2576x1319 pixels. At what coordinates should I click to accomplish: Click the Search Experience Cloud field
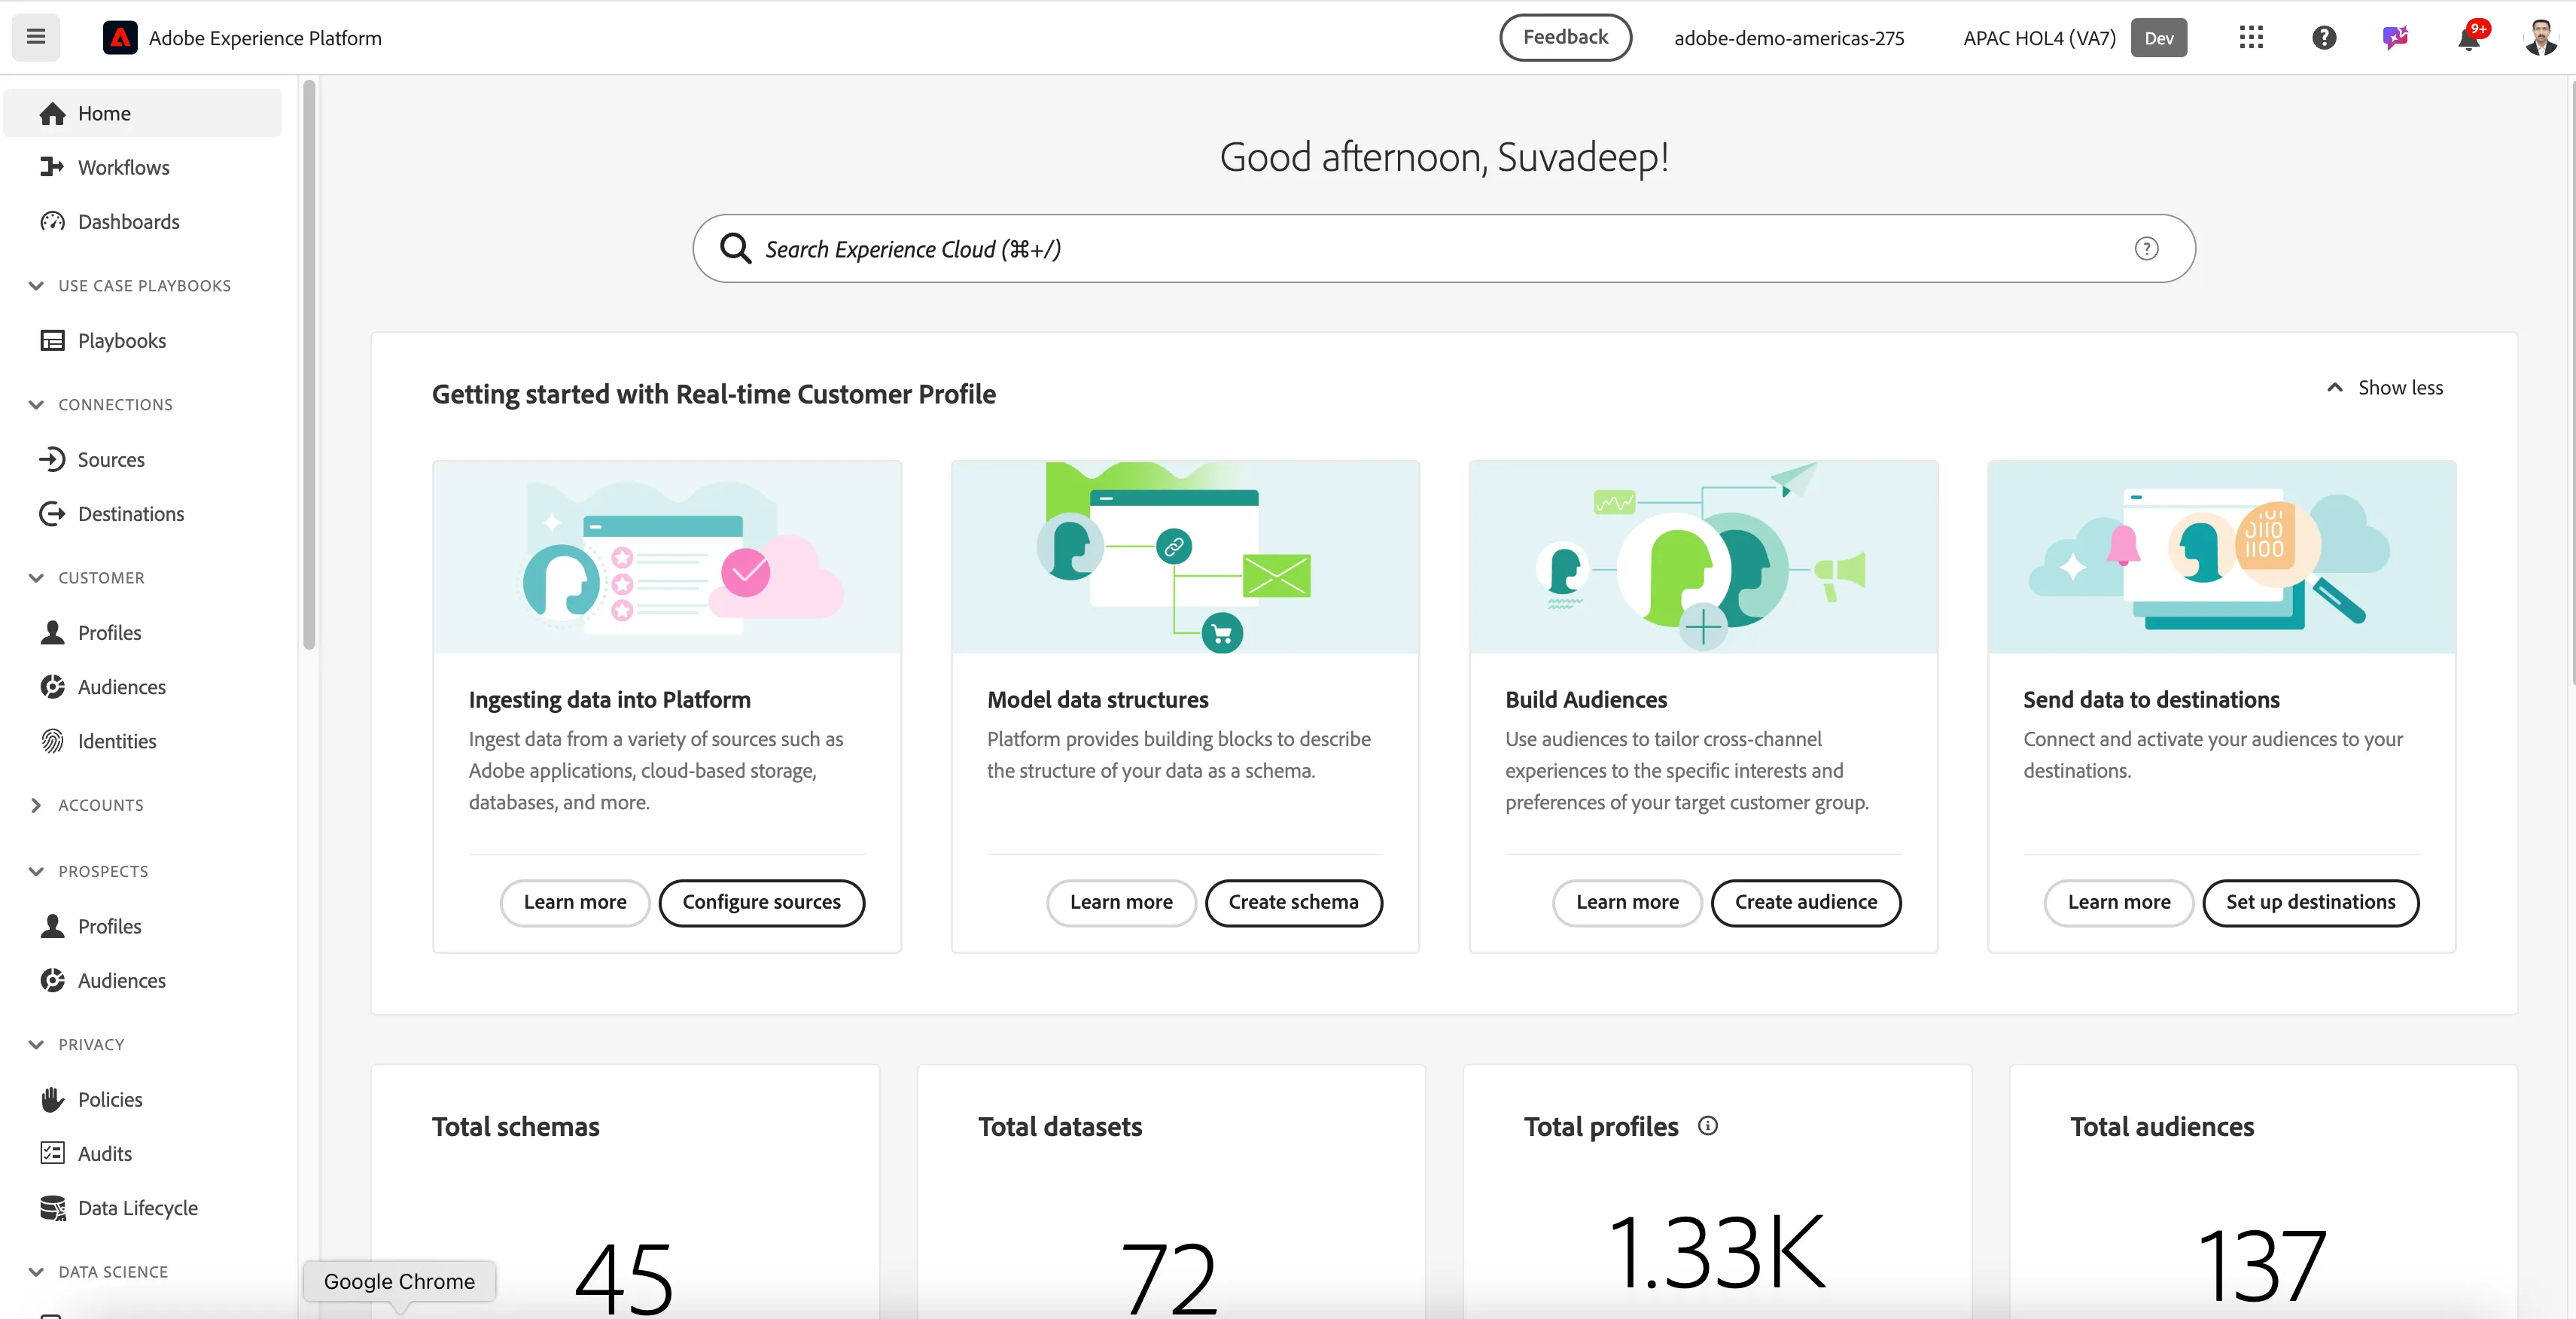click(x=1443, y=249)
